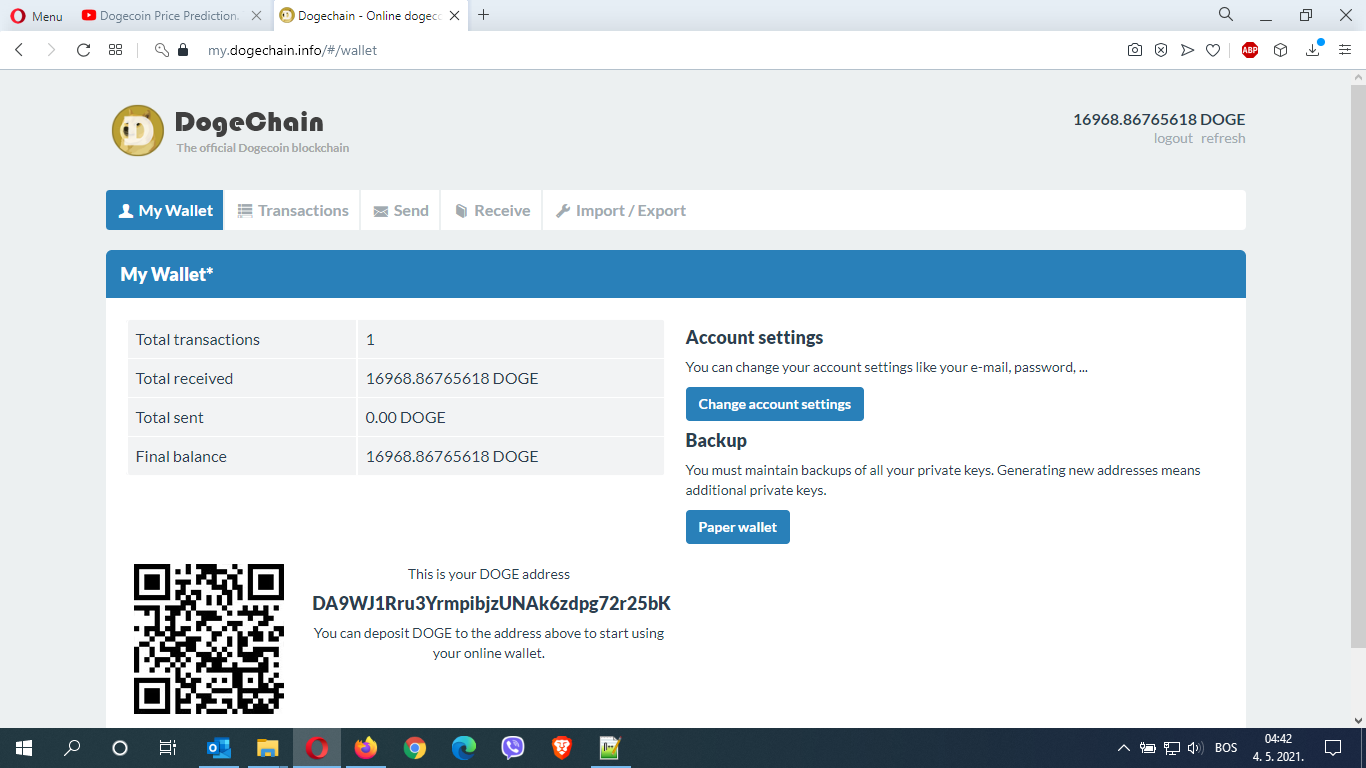
Task: Launch Microsoft Edge from the taskbar
Action: coord(464,748)
